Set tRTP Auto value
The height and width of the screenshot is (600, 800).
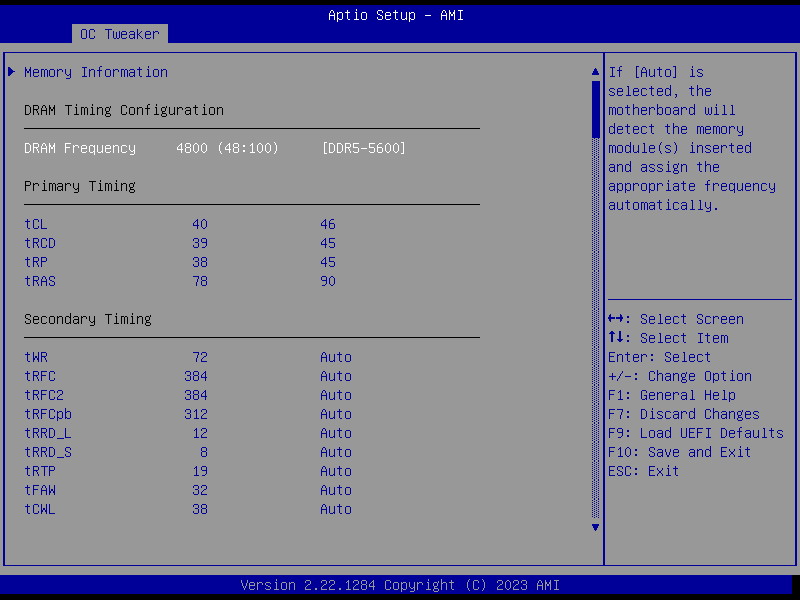(x=336, y=471)
